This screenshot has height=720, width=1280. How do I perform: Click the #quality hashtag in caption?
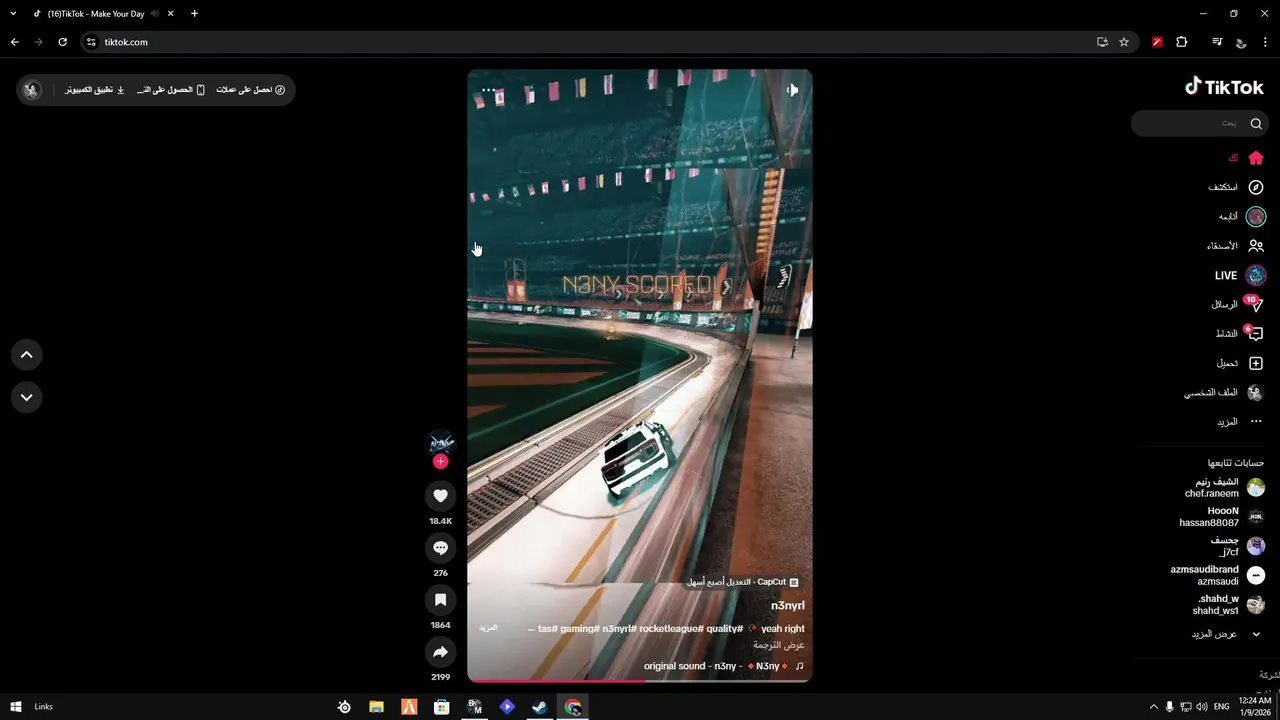(724, 628)
